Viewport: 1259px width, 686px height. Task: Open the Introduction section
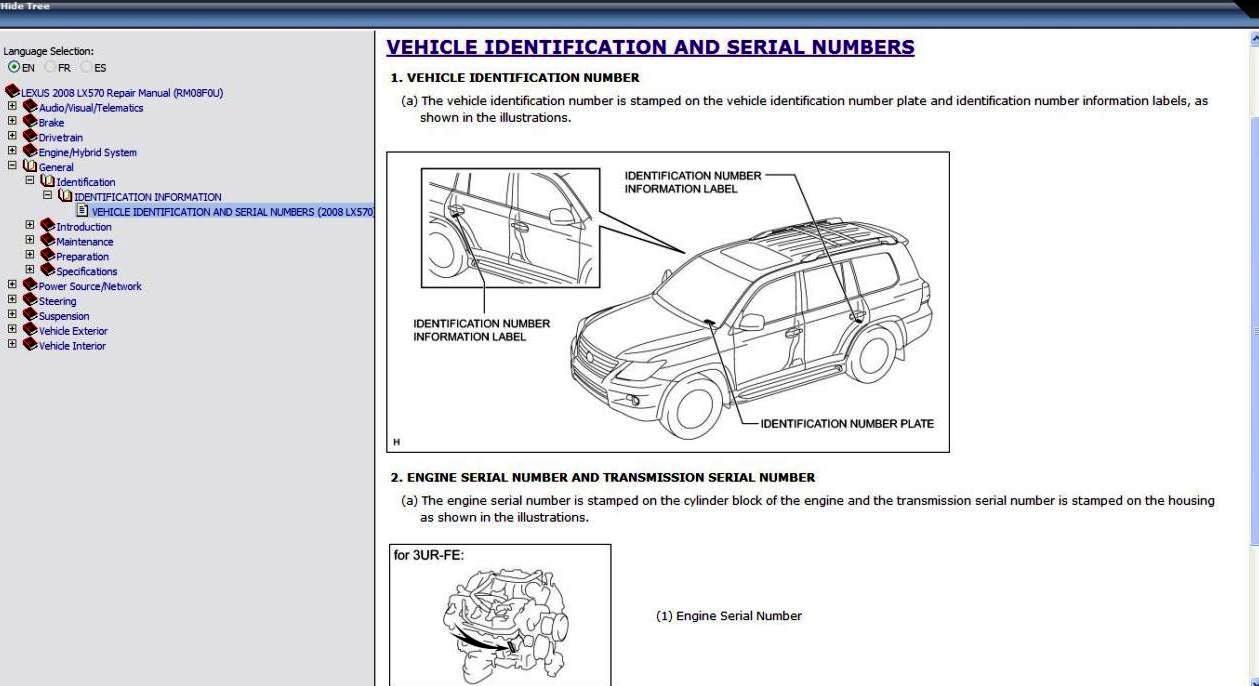84,227
